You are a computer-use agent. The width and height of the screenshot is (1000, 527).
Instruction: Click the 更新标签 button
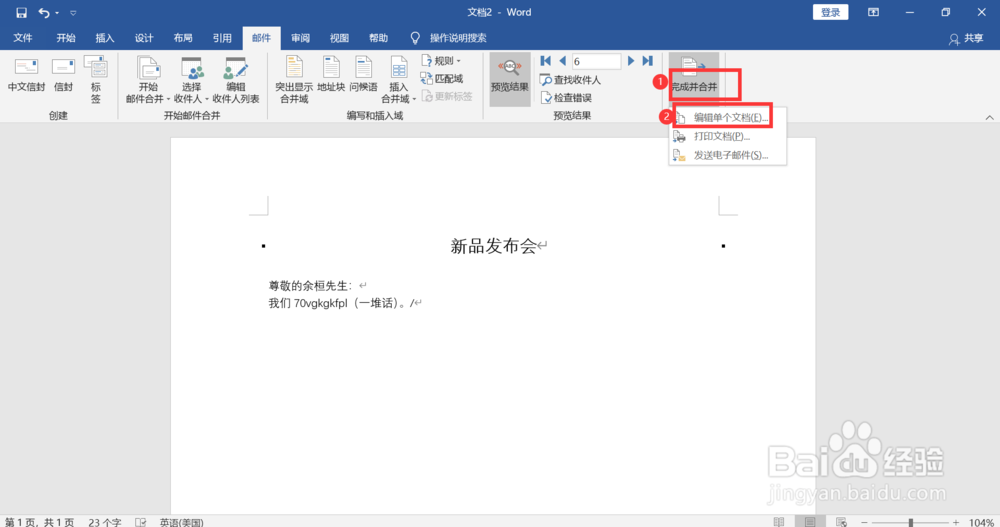click(x=446, y=96)
